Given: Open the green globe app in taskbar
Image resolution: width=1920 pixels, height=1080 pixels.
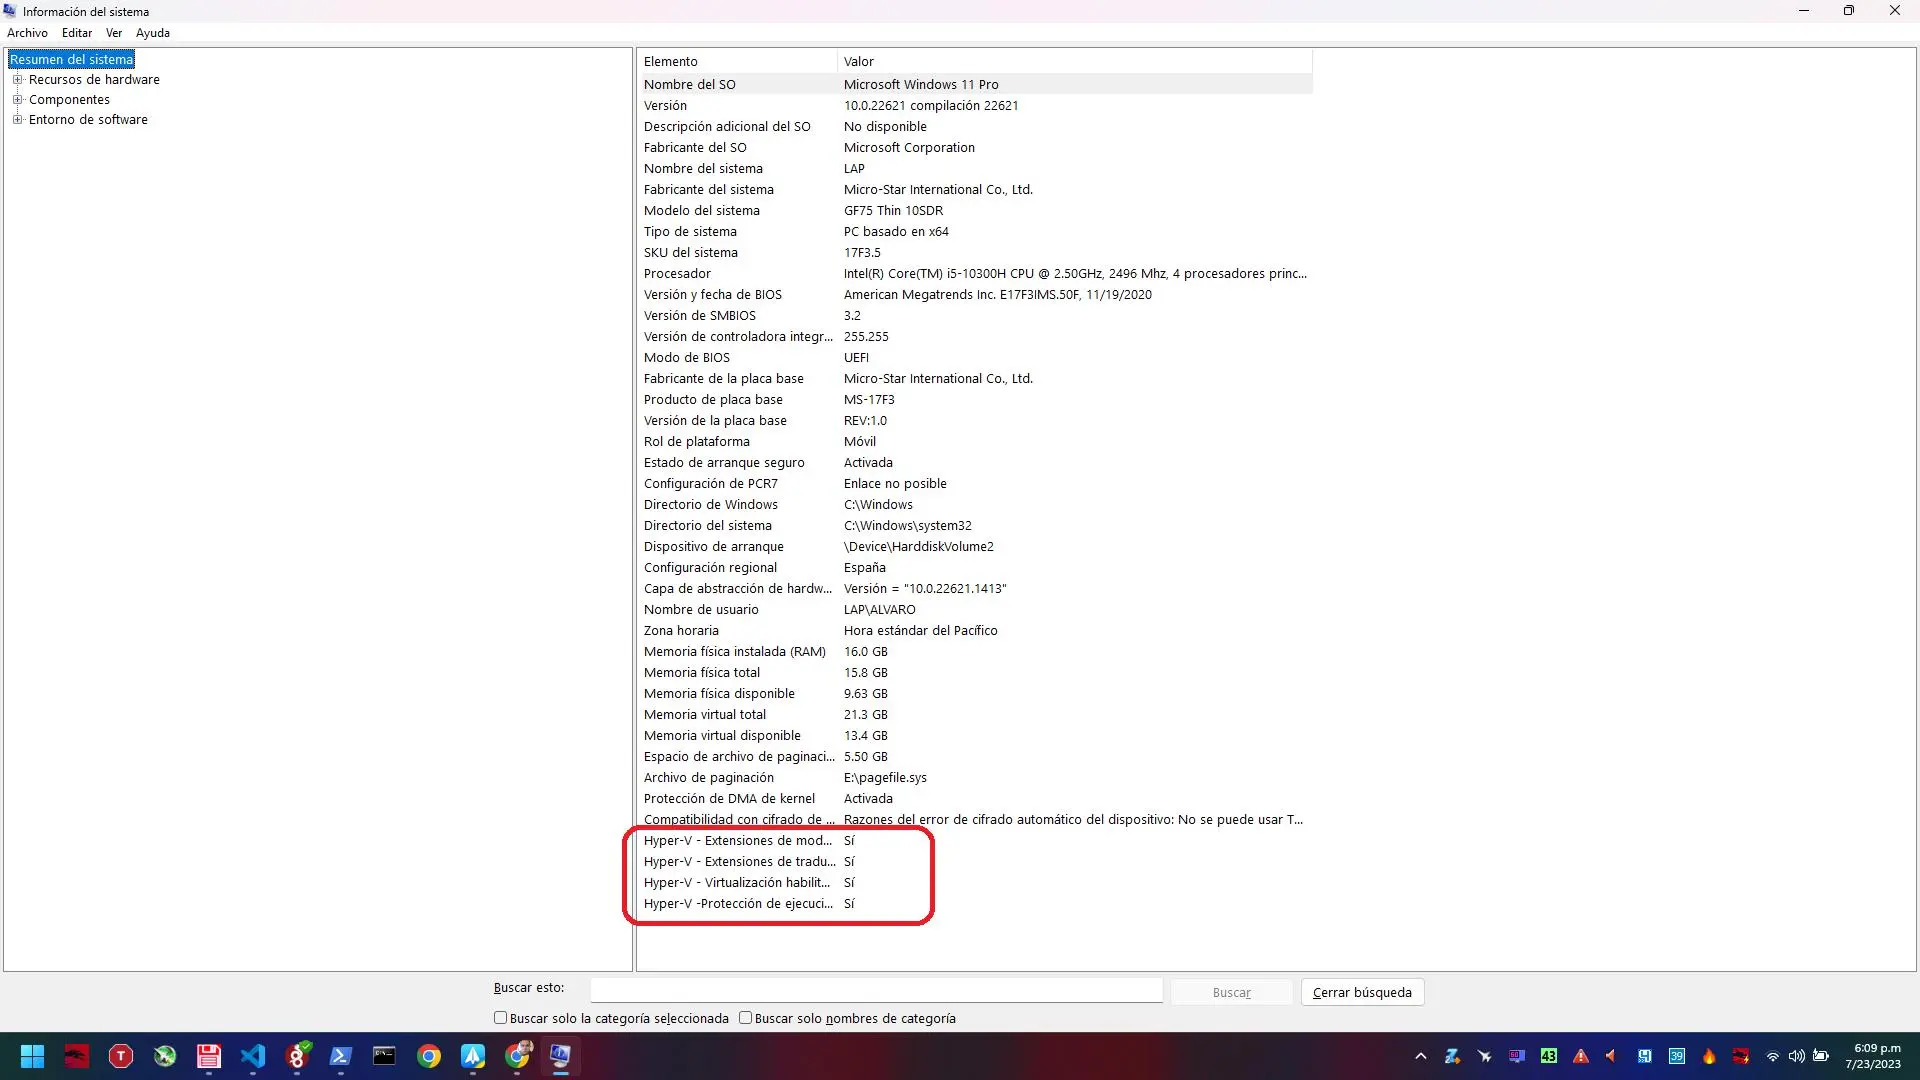Looking at the screenshot, I should 165,1056.
